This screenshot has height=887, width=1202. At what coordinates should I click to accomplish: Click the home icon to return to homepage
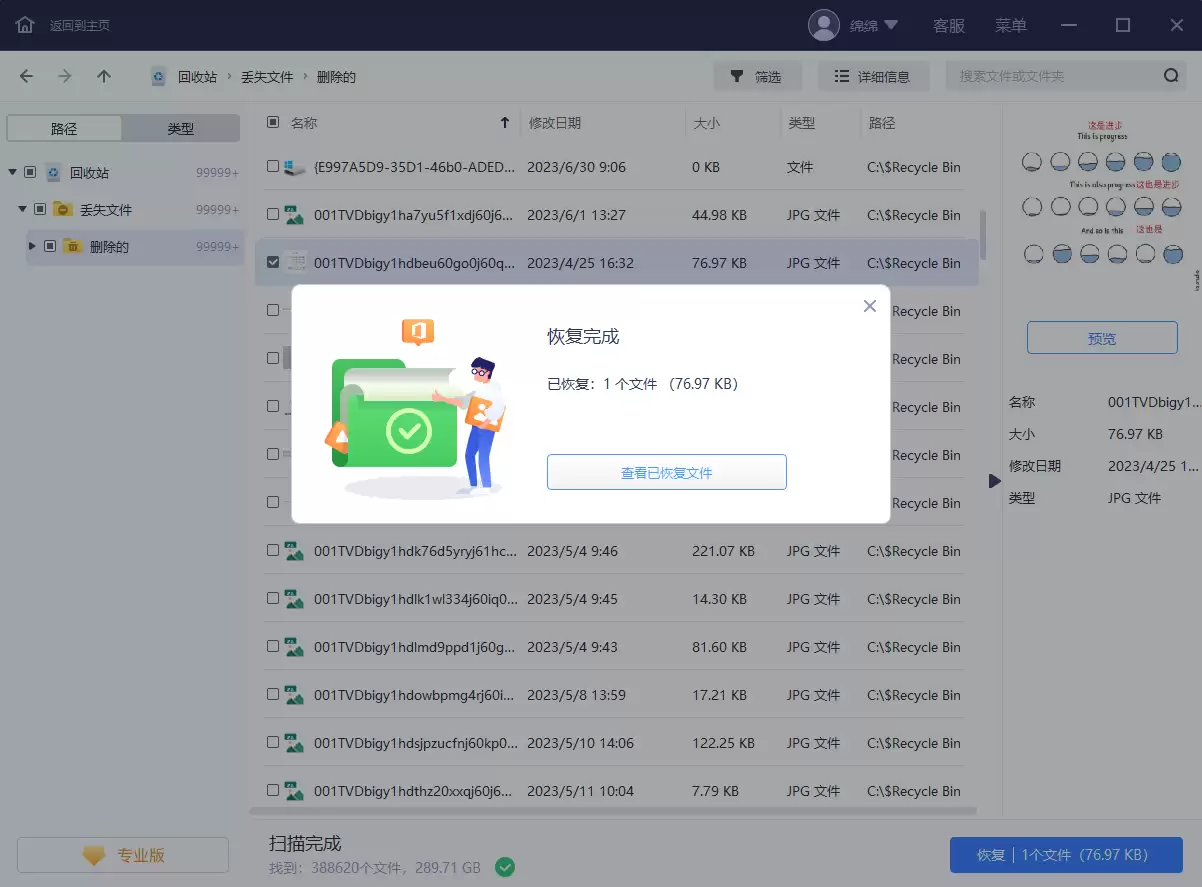(x=24, y=25)
